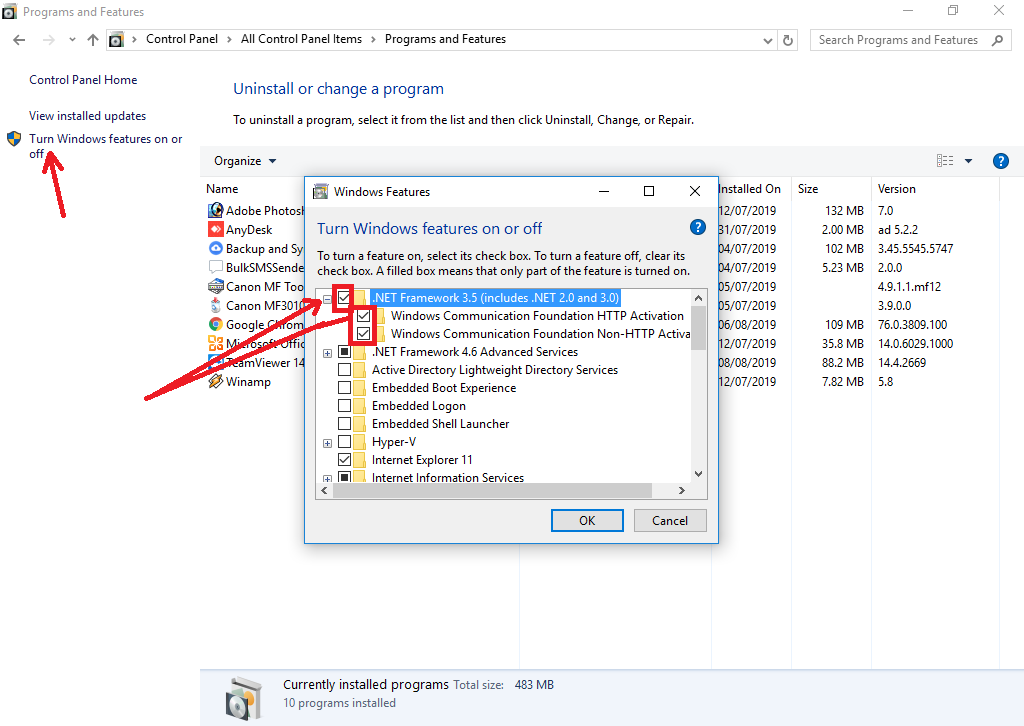Uncheck the Internet Explorer 11 checkbox

[344, 460]
